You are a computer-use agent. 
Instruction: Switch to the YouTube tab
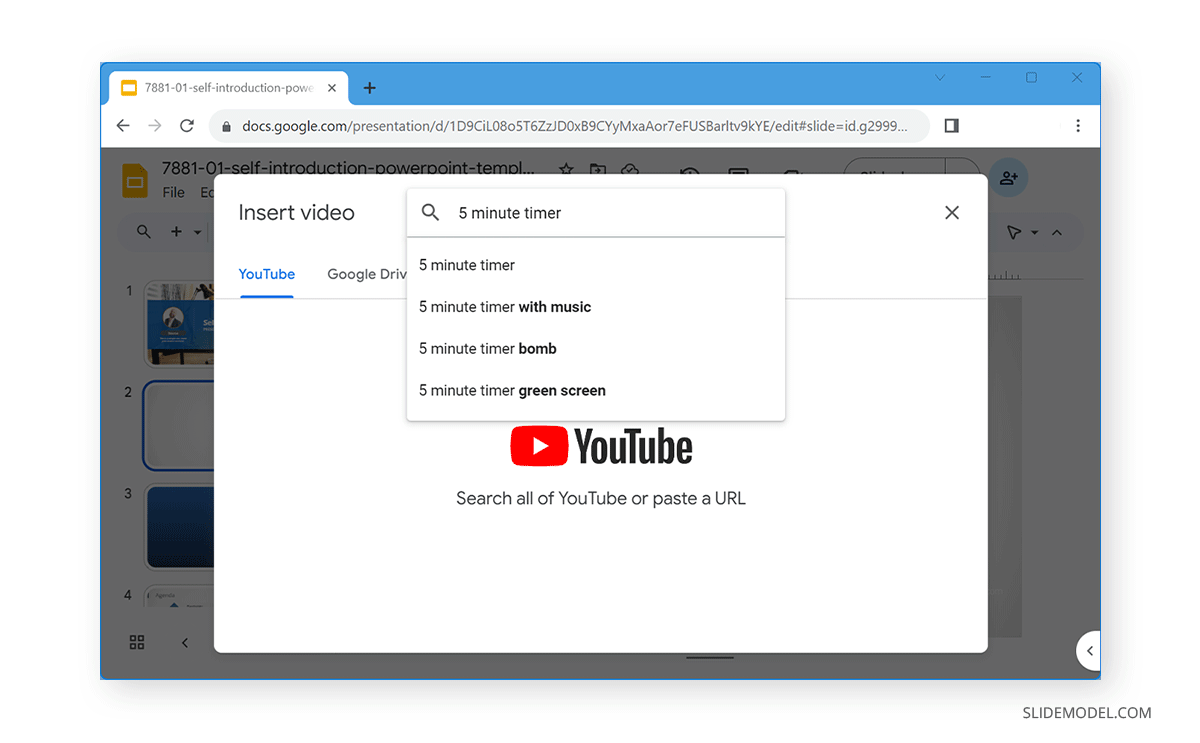pyautogui.click(x=266, y=274)
